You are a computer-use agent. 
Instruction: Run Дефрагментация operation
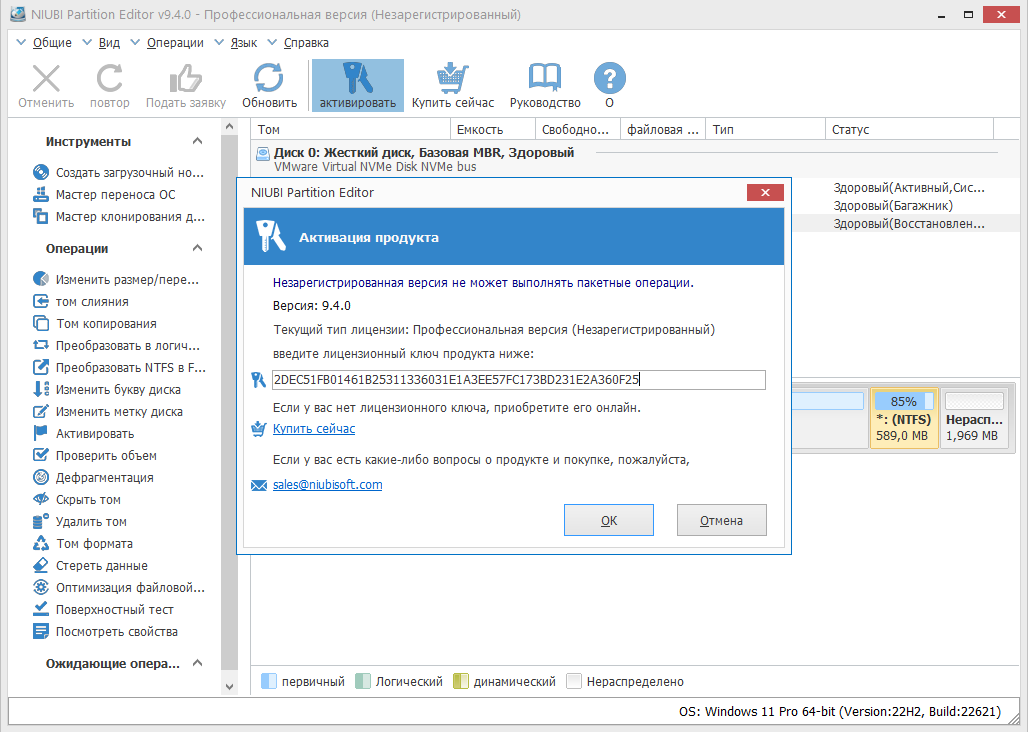tap(93, 477)
